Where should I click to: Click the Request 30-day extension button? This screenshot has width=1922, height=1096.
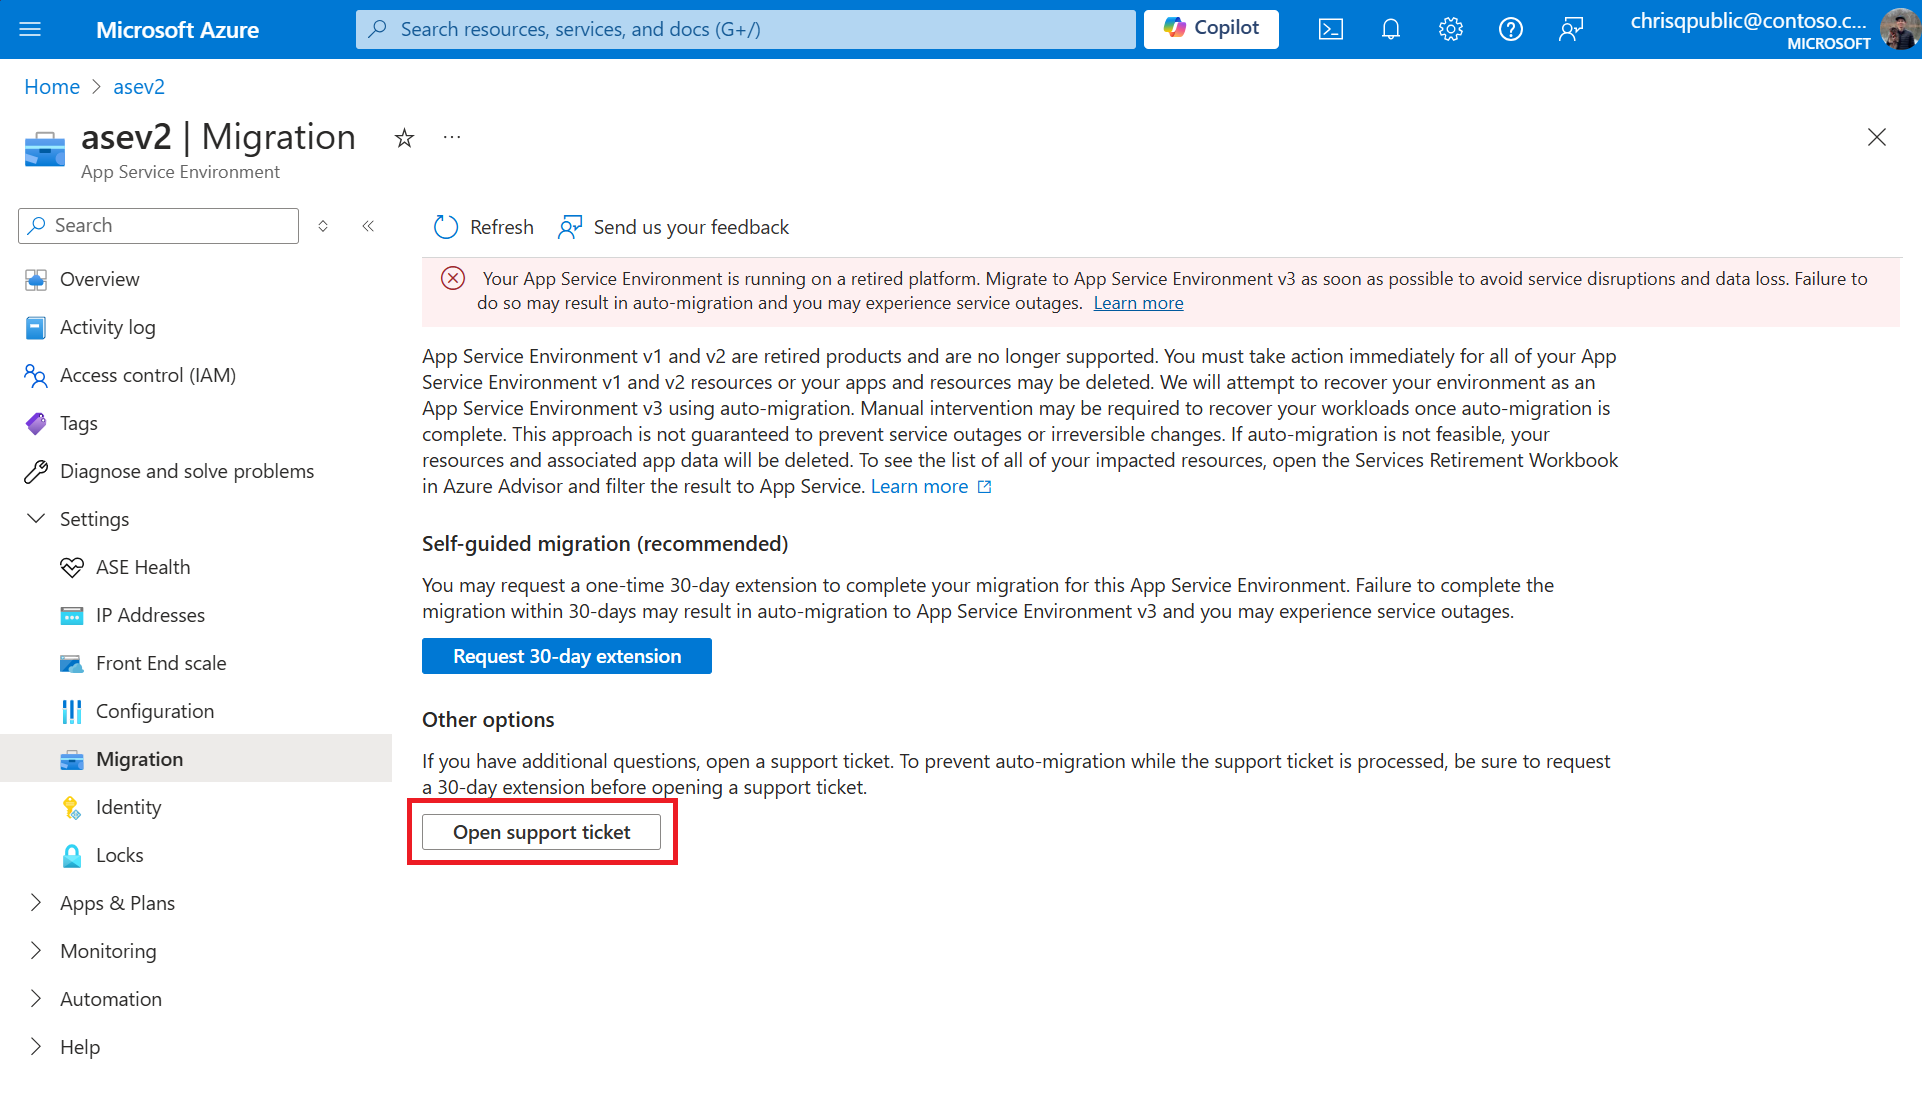tap(566, 656)
